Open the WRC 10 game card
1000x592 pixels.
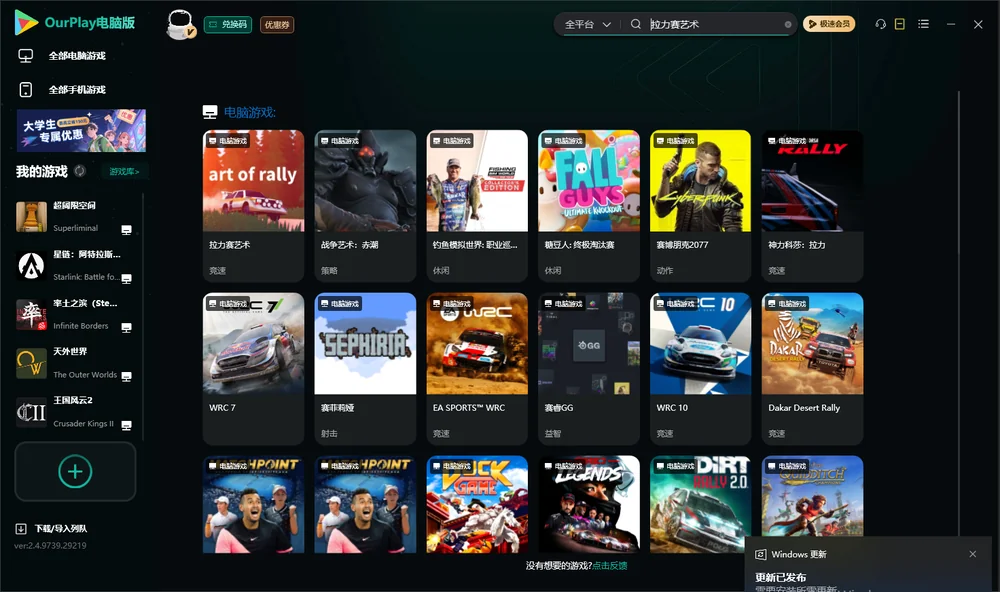[700, 368]
